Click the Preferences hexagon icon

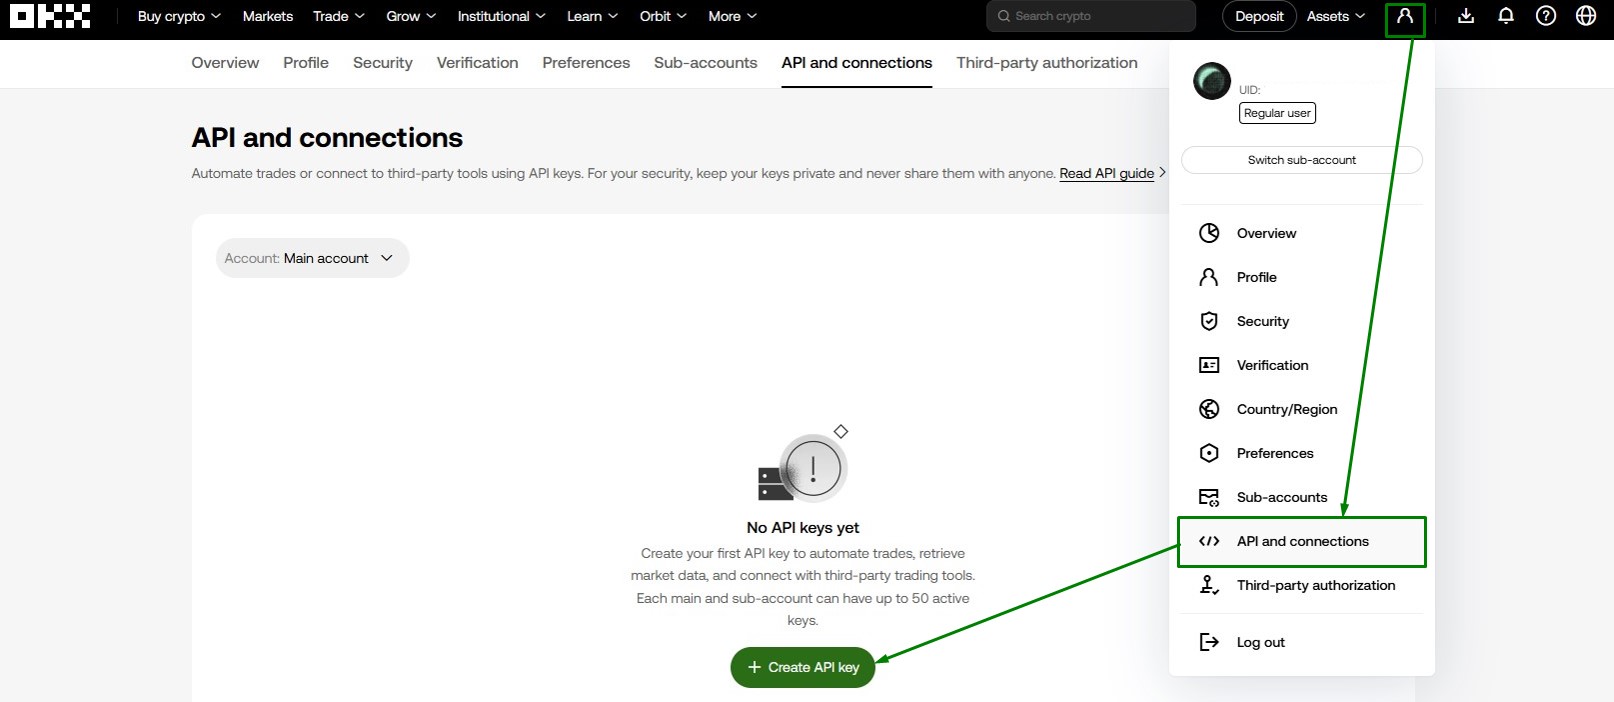pyautogui.click(x=1209, y=453)
